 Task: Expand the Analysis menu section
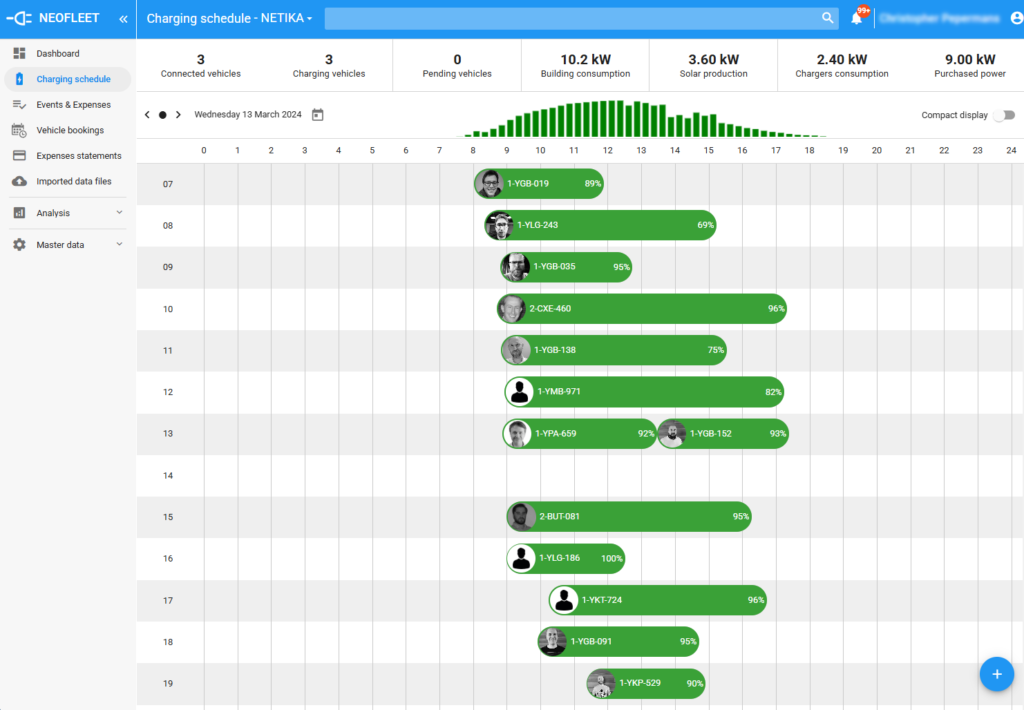(67, 213)
